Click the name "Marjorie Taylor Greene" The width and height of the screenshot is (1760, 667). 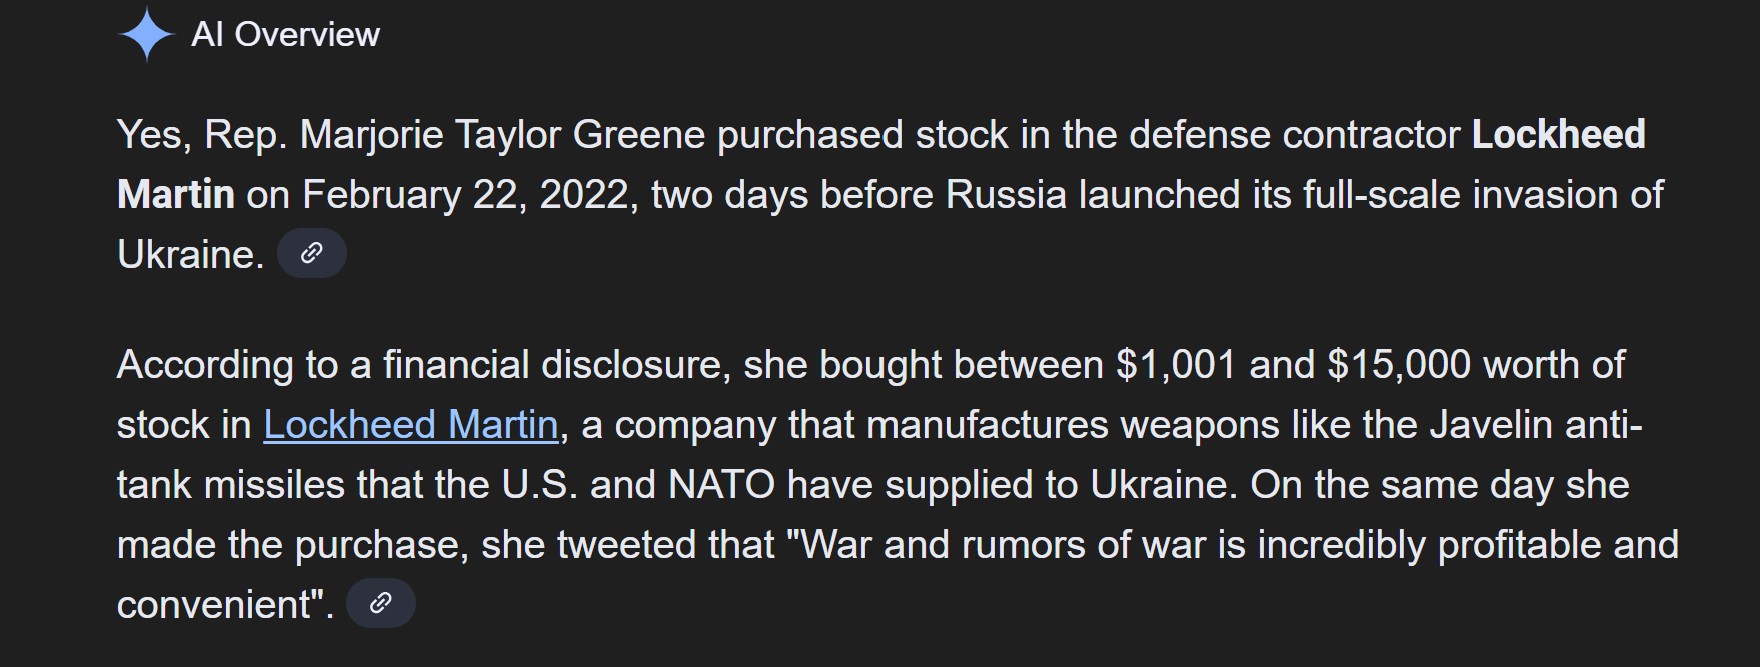point(503,135)
